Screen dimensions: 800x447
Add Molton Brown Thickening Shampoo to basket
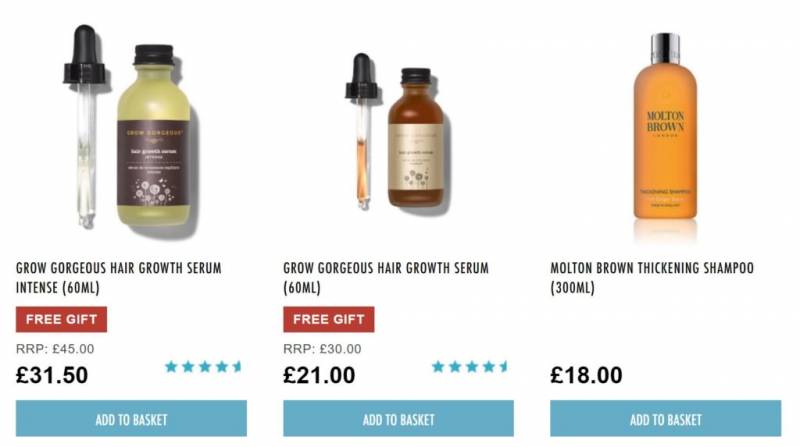click(x=665, y=418)
